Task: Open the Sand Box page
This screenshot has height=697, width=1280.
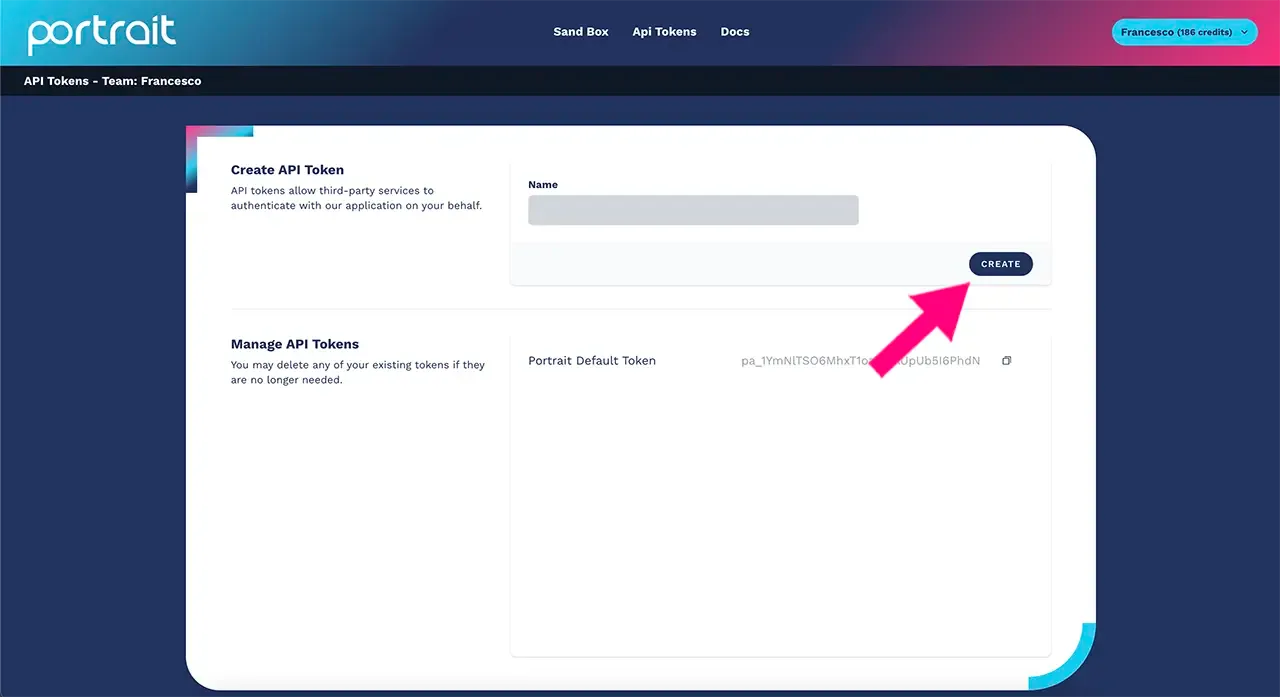Action: 581,32
